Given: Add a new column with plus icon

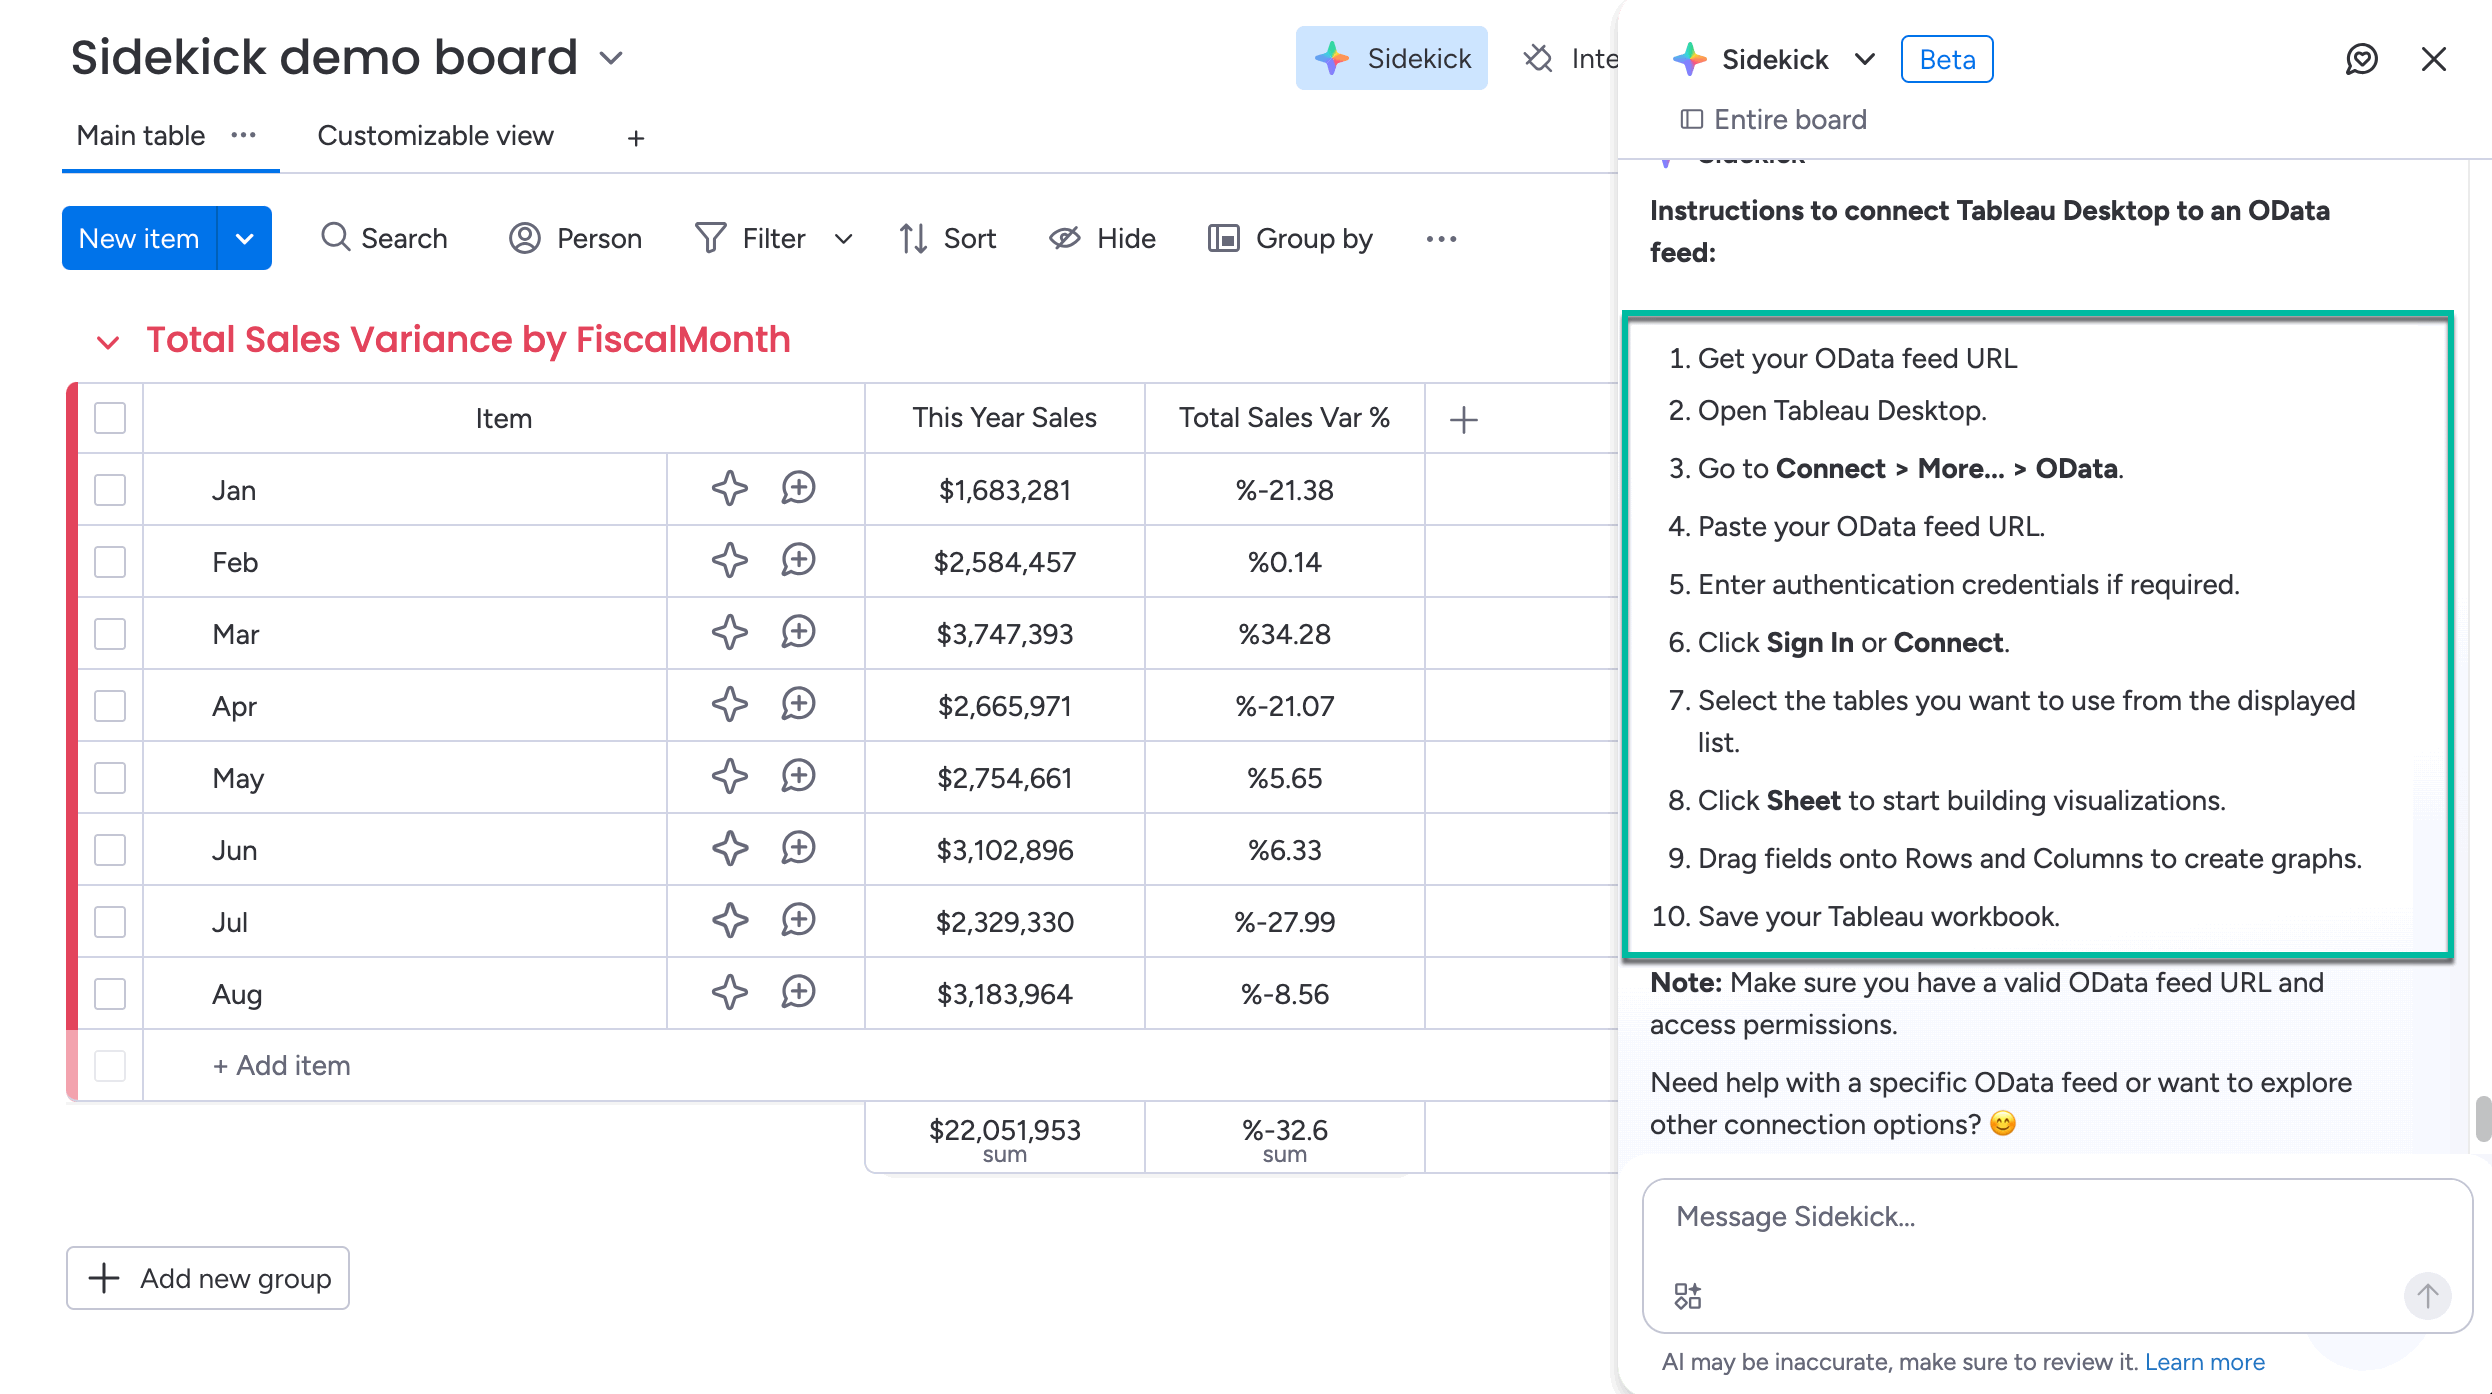Looking at the screenshot, I should (x=1463, y=419).
